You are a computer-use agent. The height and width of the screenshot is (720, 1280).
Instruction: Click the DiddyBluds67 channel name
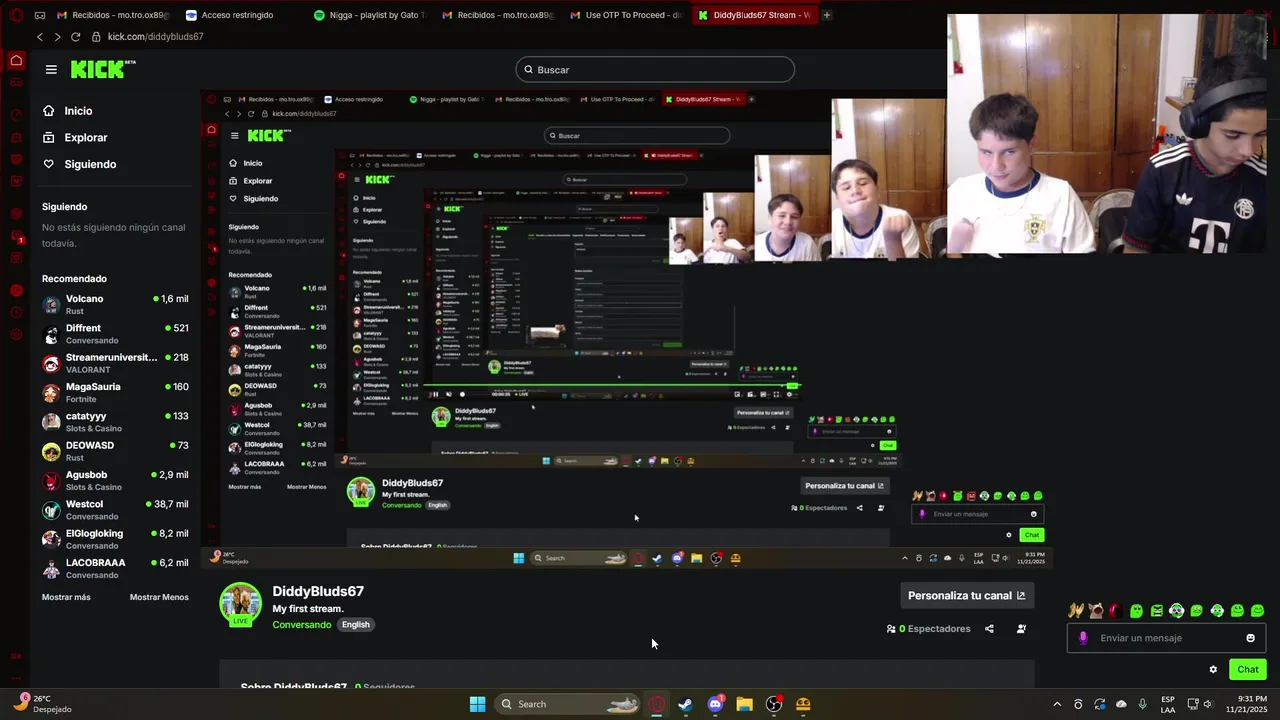(x=318, y=591)
